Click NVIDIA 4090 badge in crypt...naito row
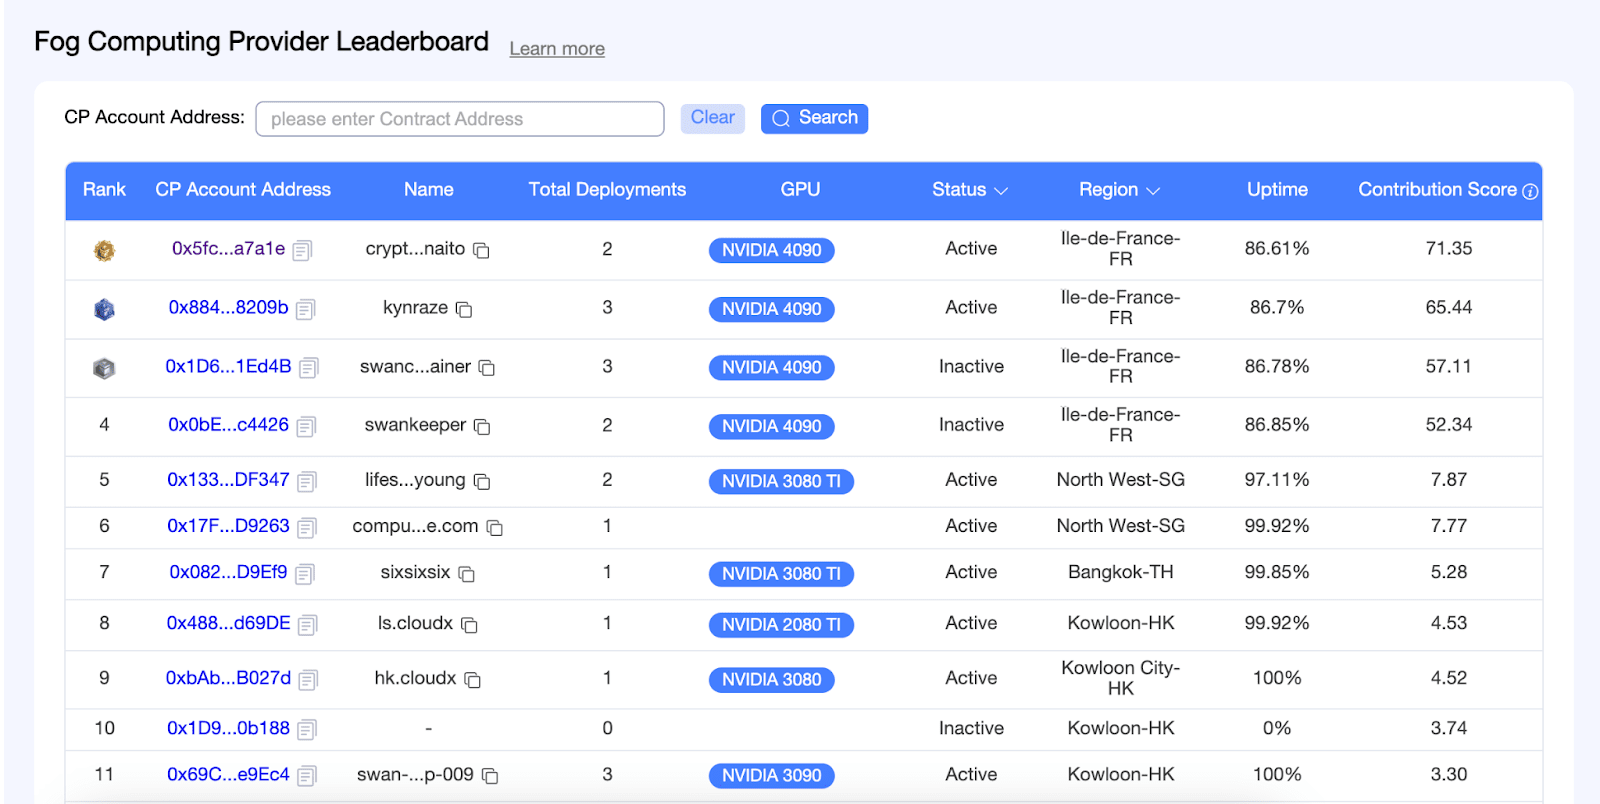 tap(772, 250)
